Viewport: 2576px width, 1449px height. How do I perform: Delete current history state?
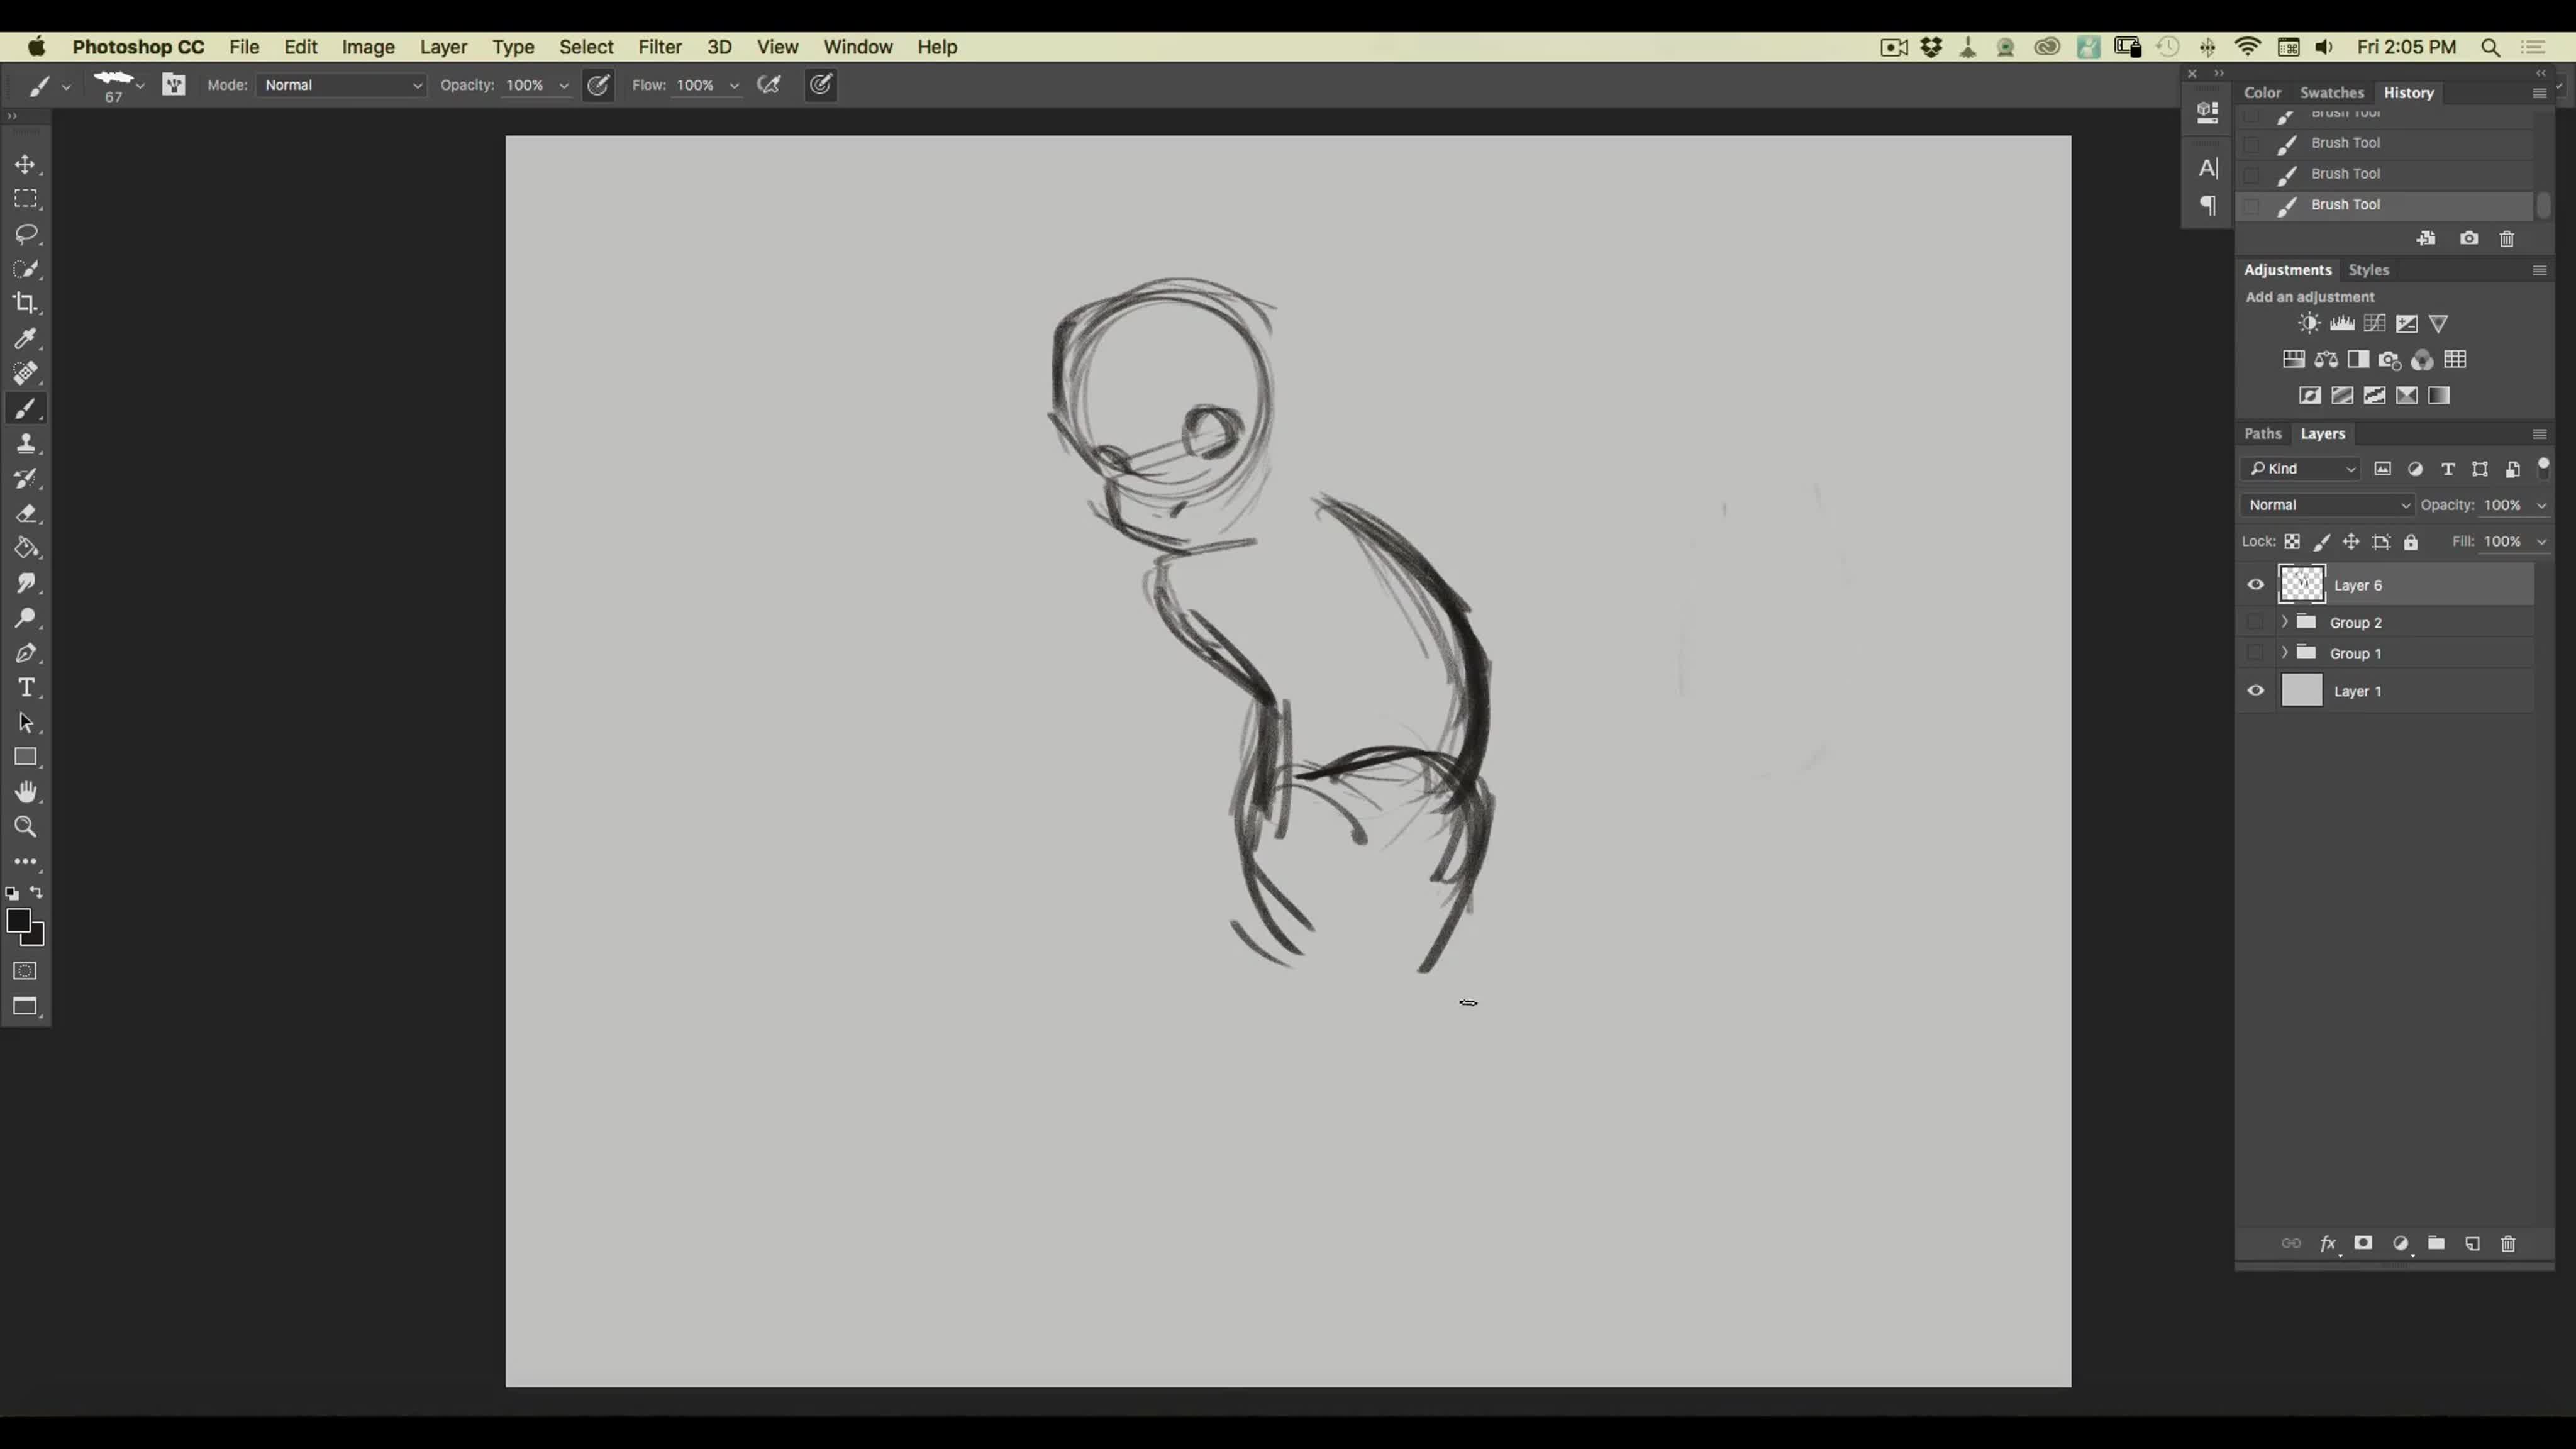point(2506,239)
